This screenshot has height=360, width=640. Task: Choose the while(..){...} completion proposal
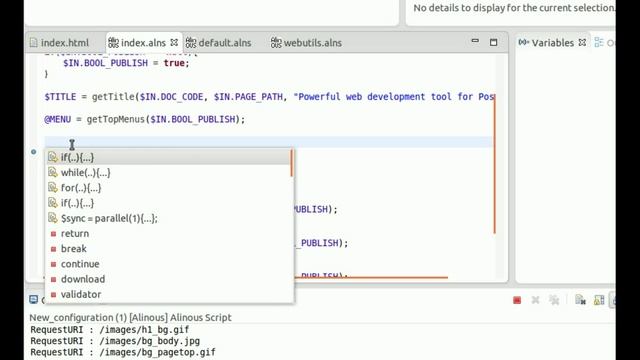(x=169, y=173)
